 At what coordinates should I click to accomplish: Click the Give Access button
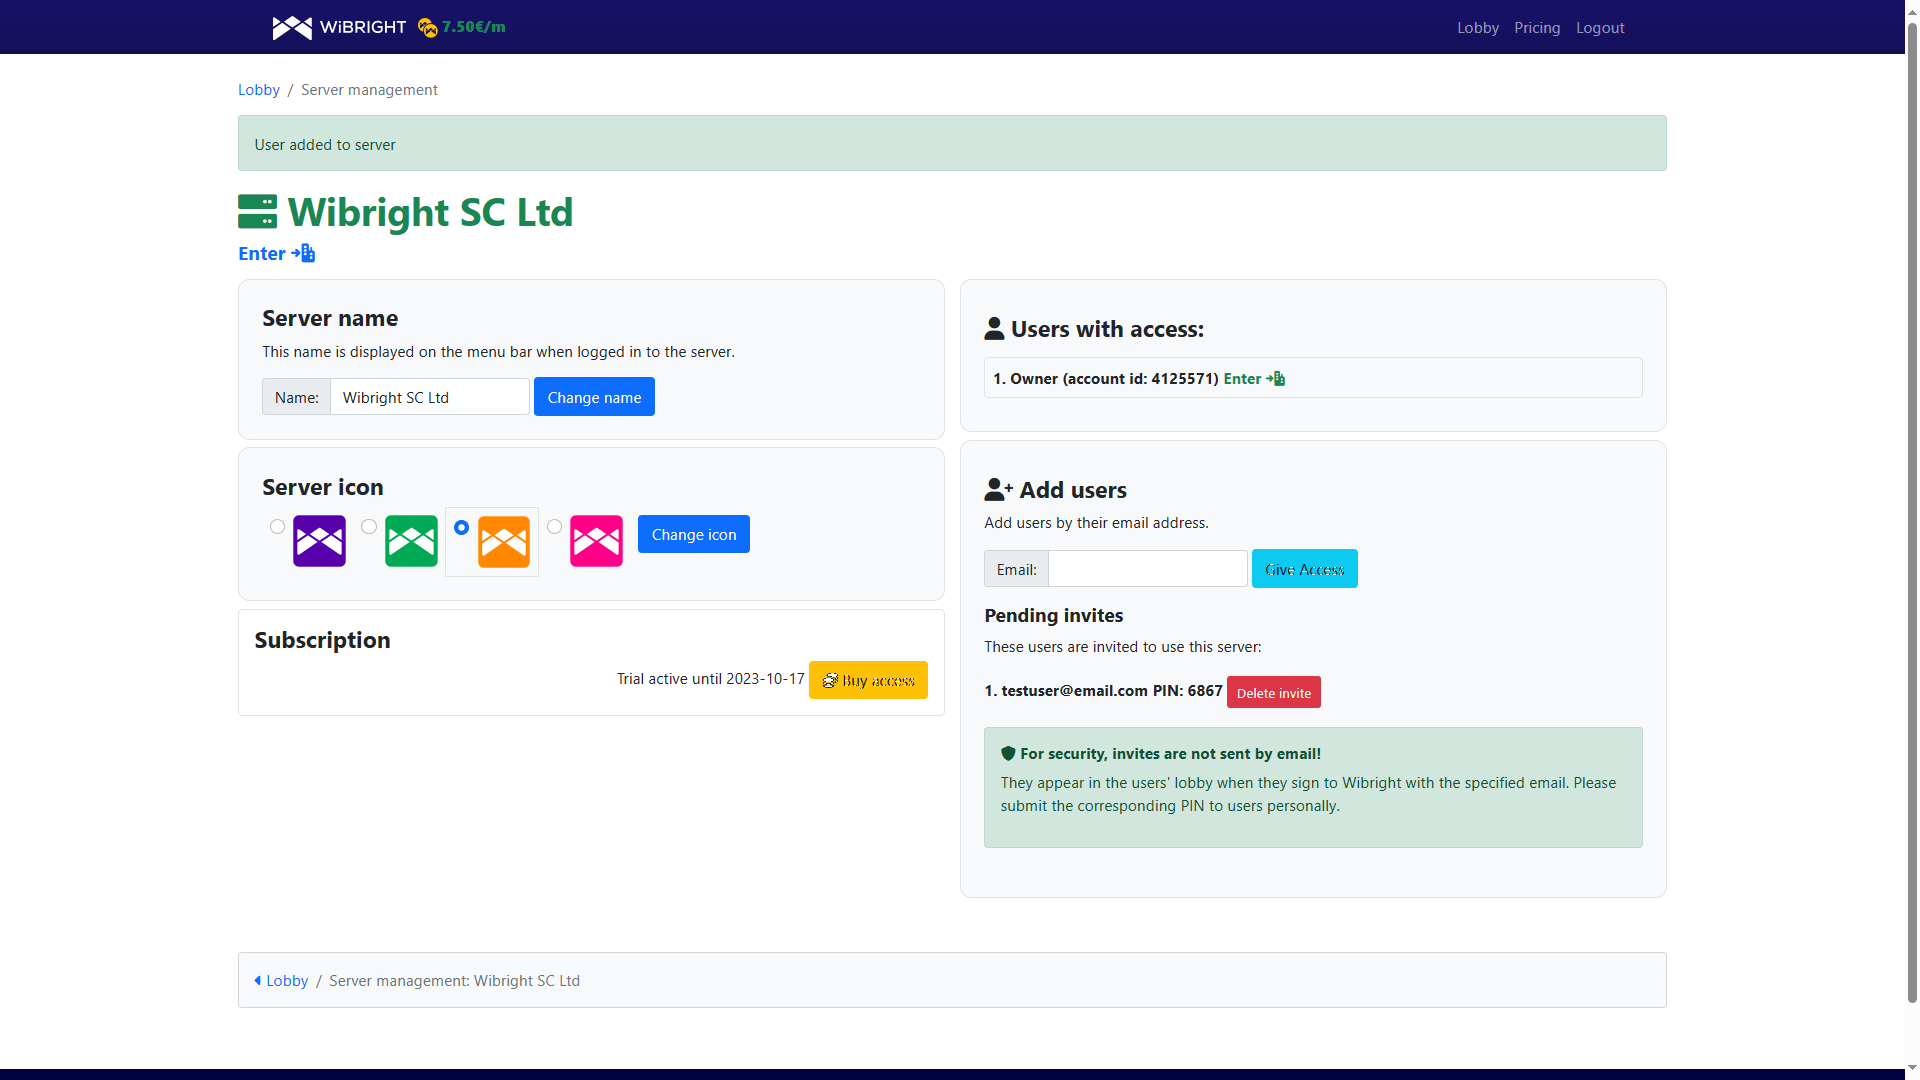(1305, 569)
